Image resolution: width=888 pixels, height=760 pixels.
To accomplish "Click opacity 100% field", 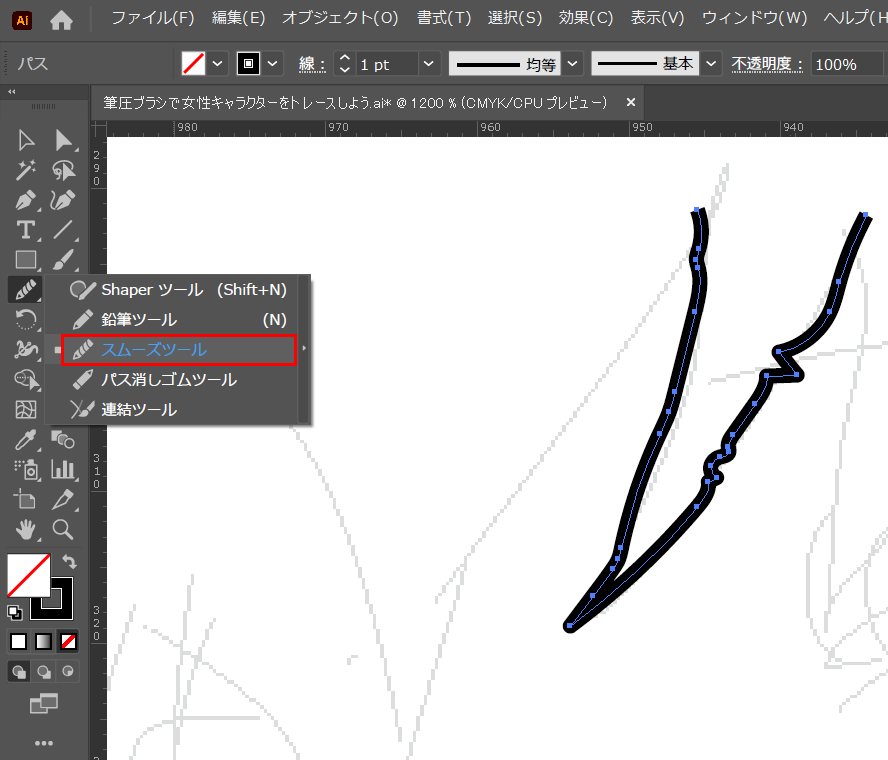I will (847, 64).
